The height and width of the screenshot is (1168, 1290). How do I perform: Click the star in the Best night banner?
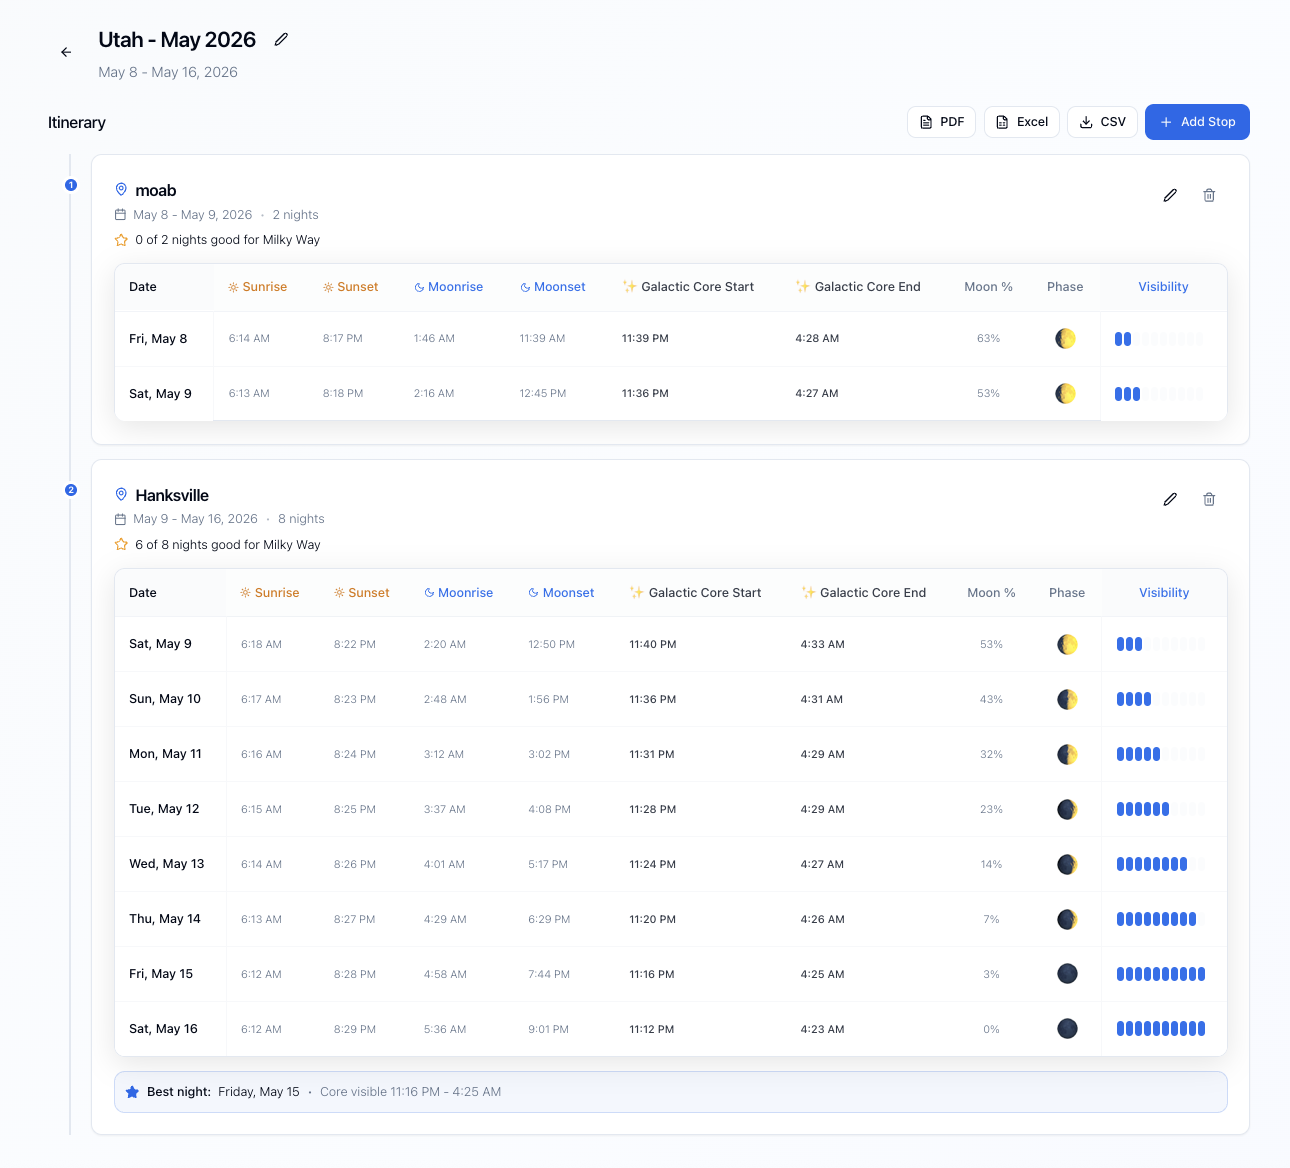[133, 1091]
